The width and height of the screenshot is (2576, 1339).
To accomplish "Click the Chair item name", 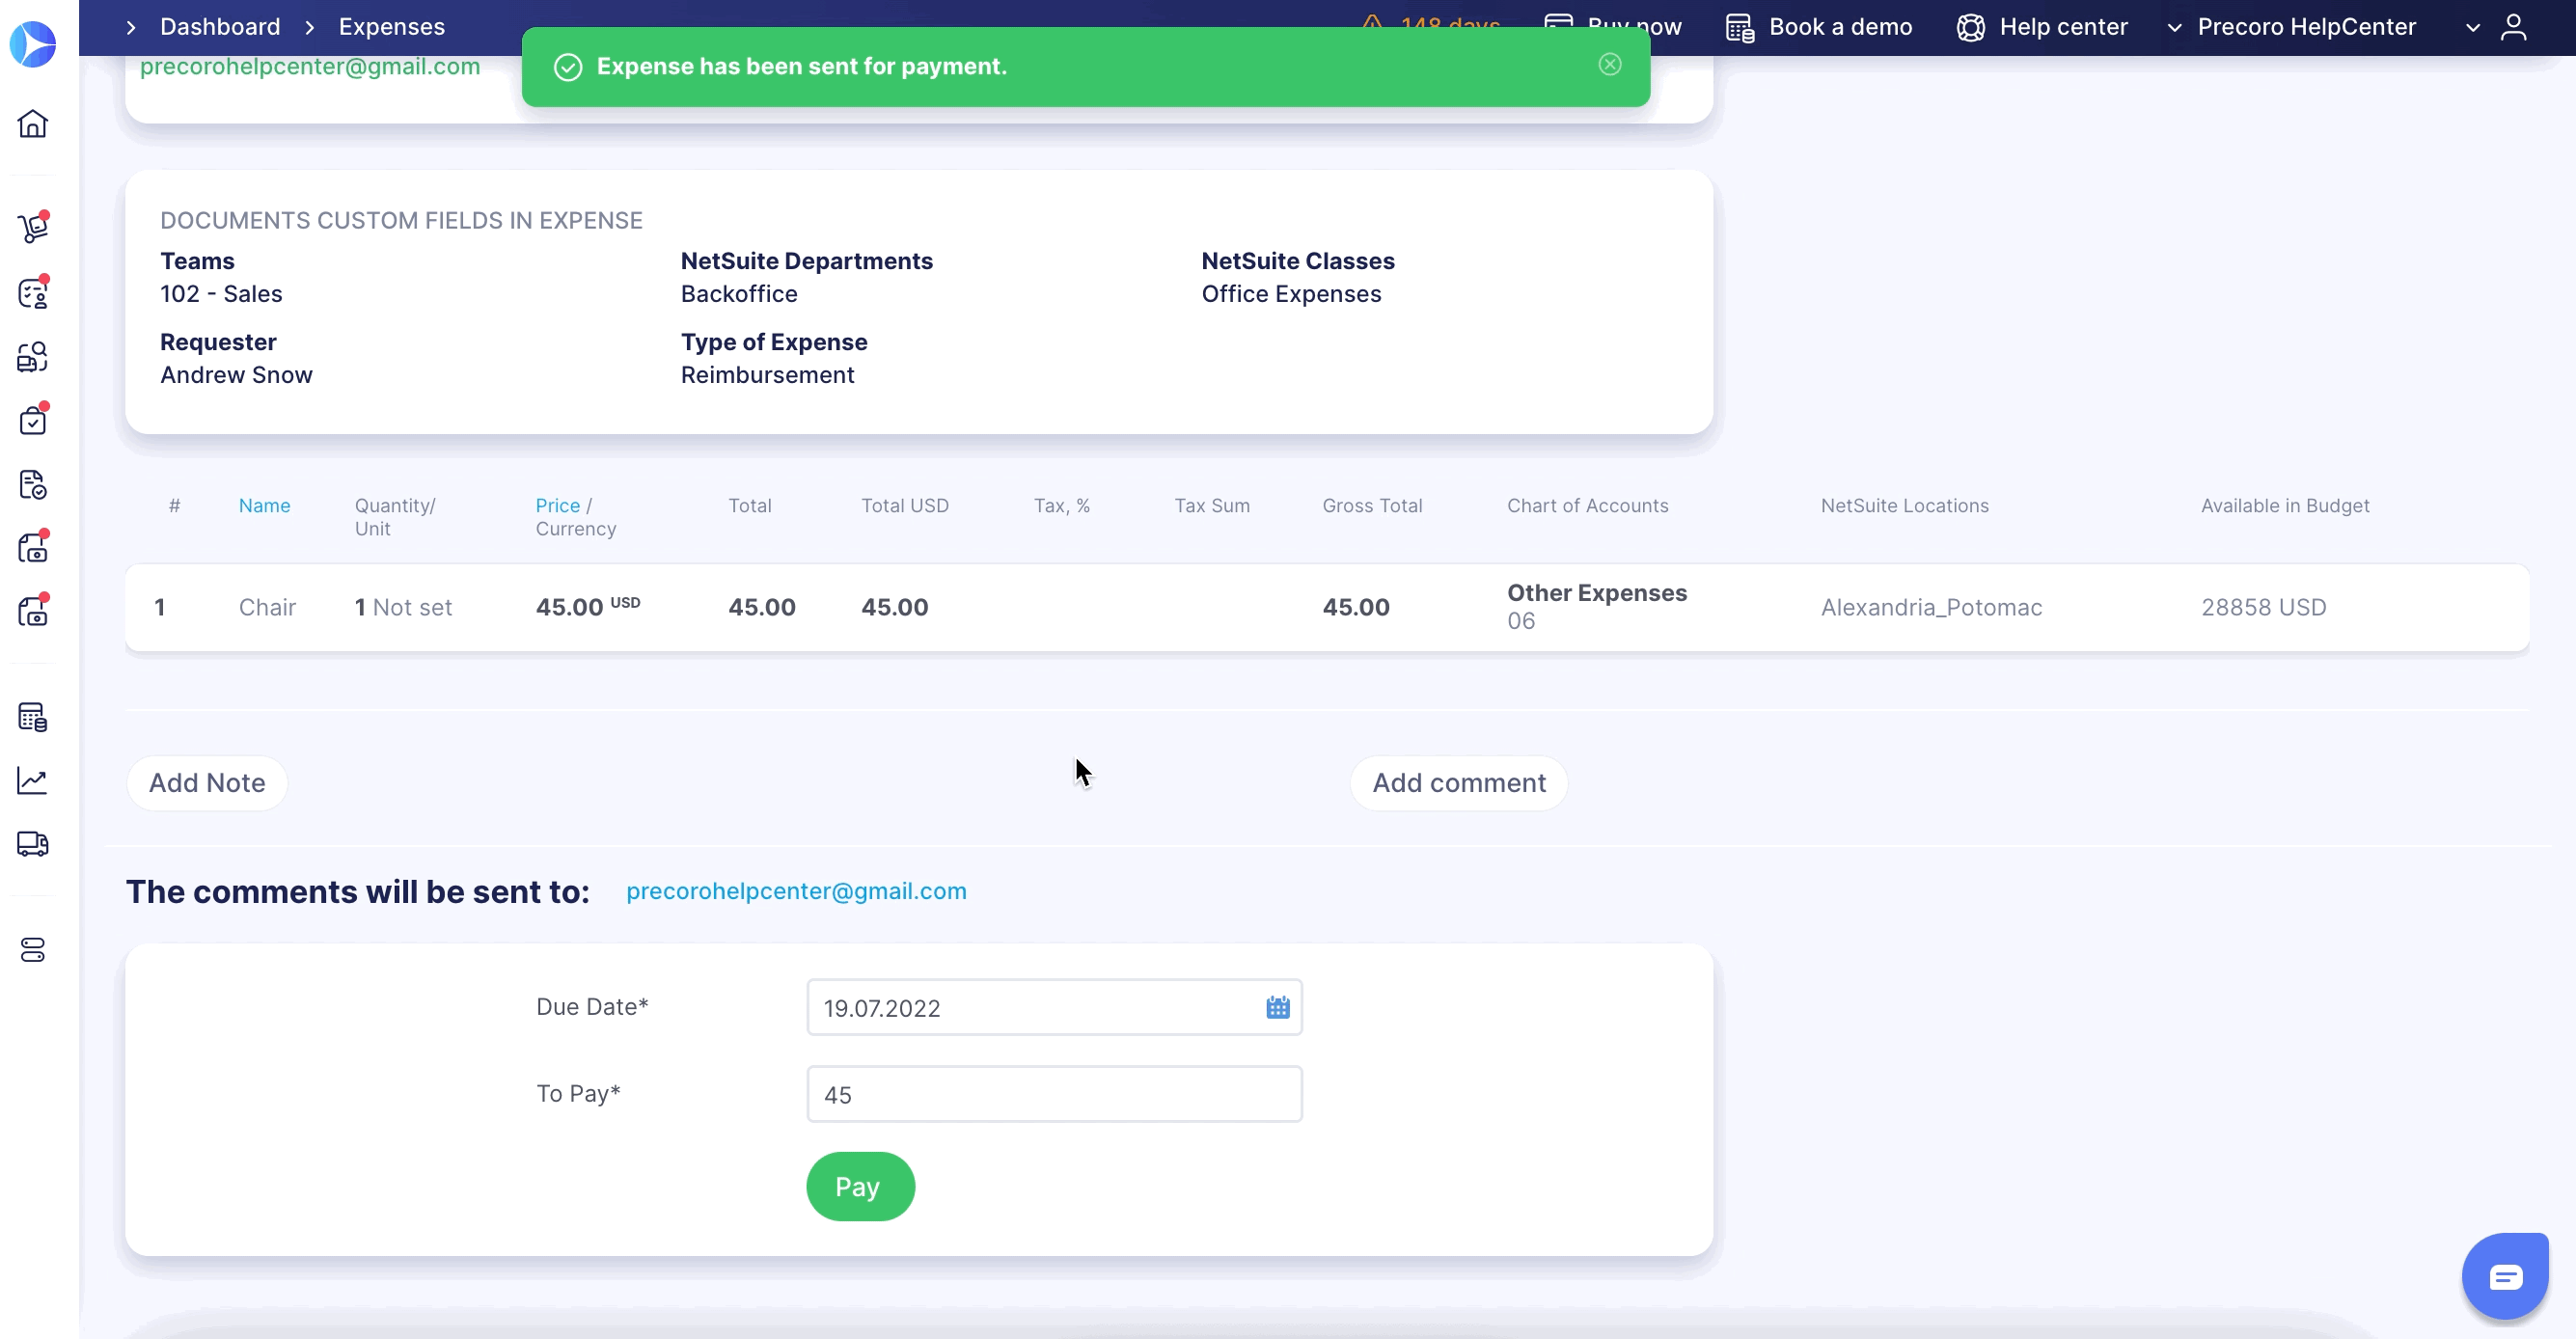I will click(x=267, y=608).
